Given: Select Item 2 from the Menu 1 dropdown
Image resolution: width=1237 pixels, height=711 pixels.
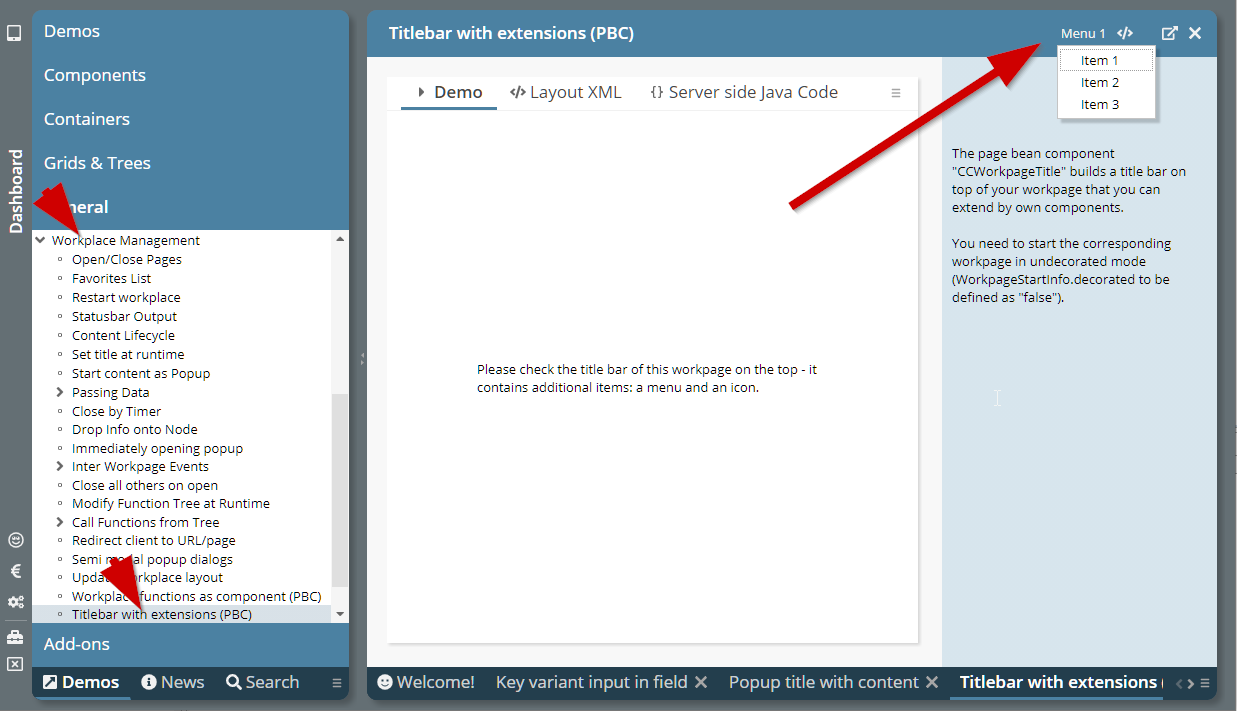Looking at the screenshot, I should 1100,83.
